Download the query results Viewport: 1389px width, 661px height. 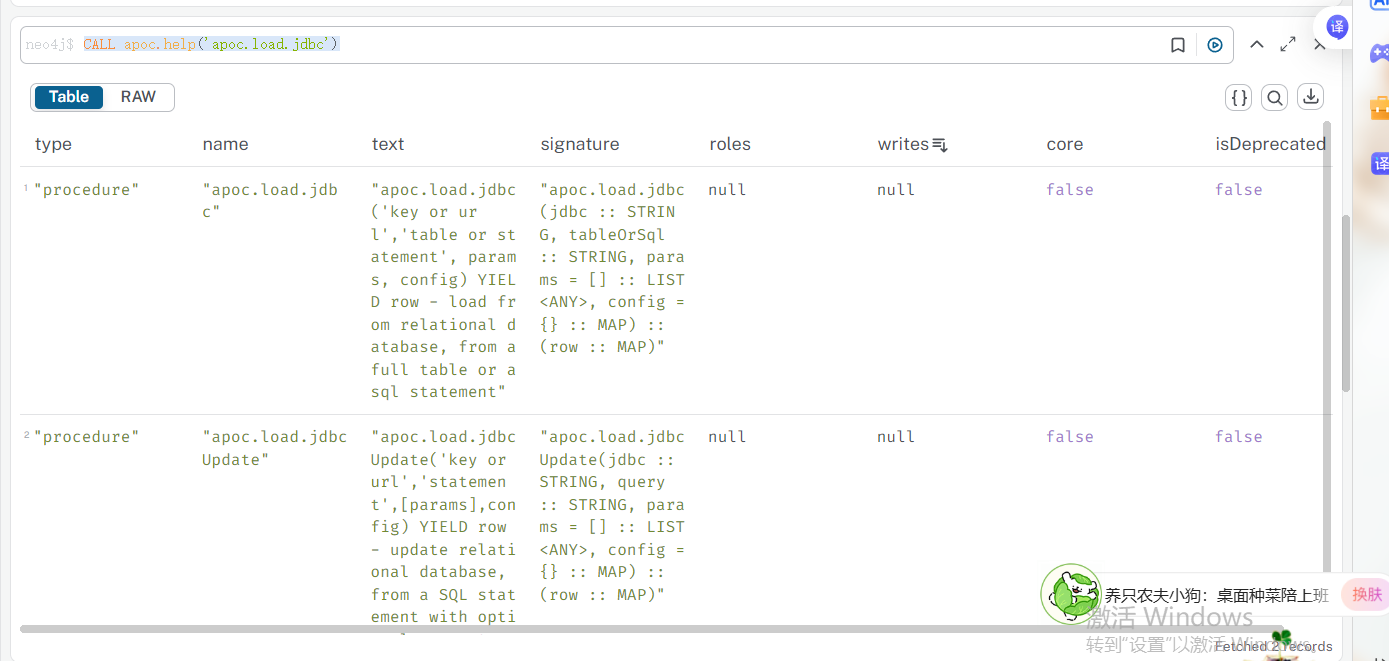coord(1310,97)
